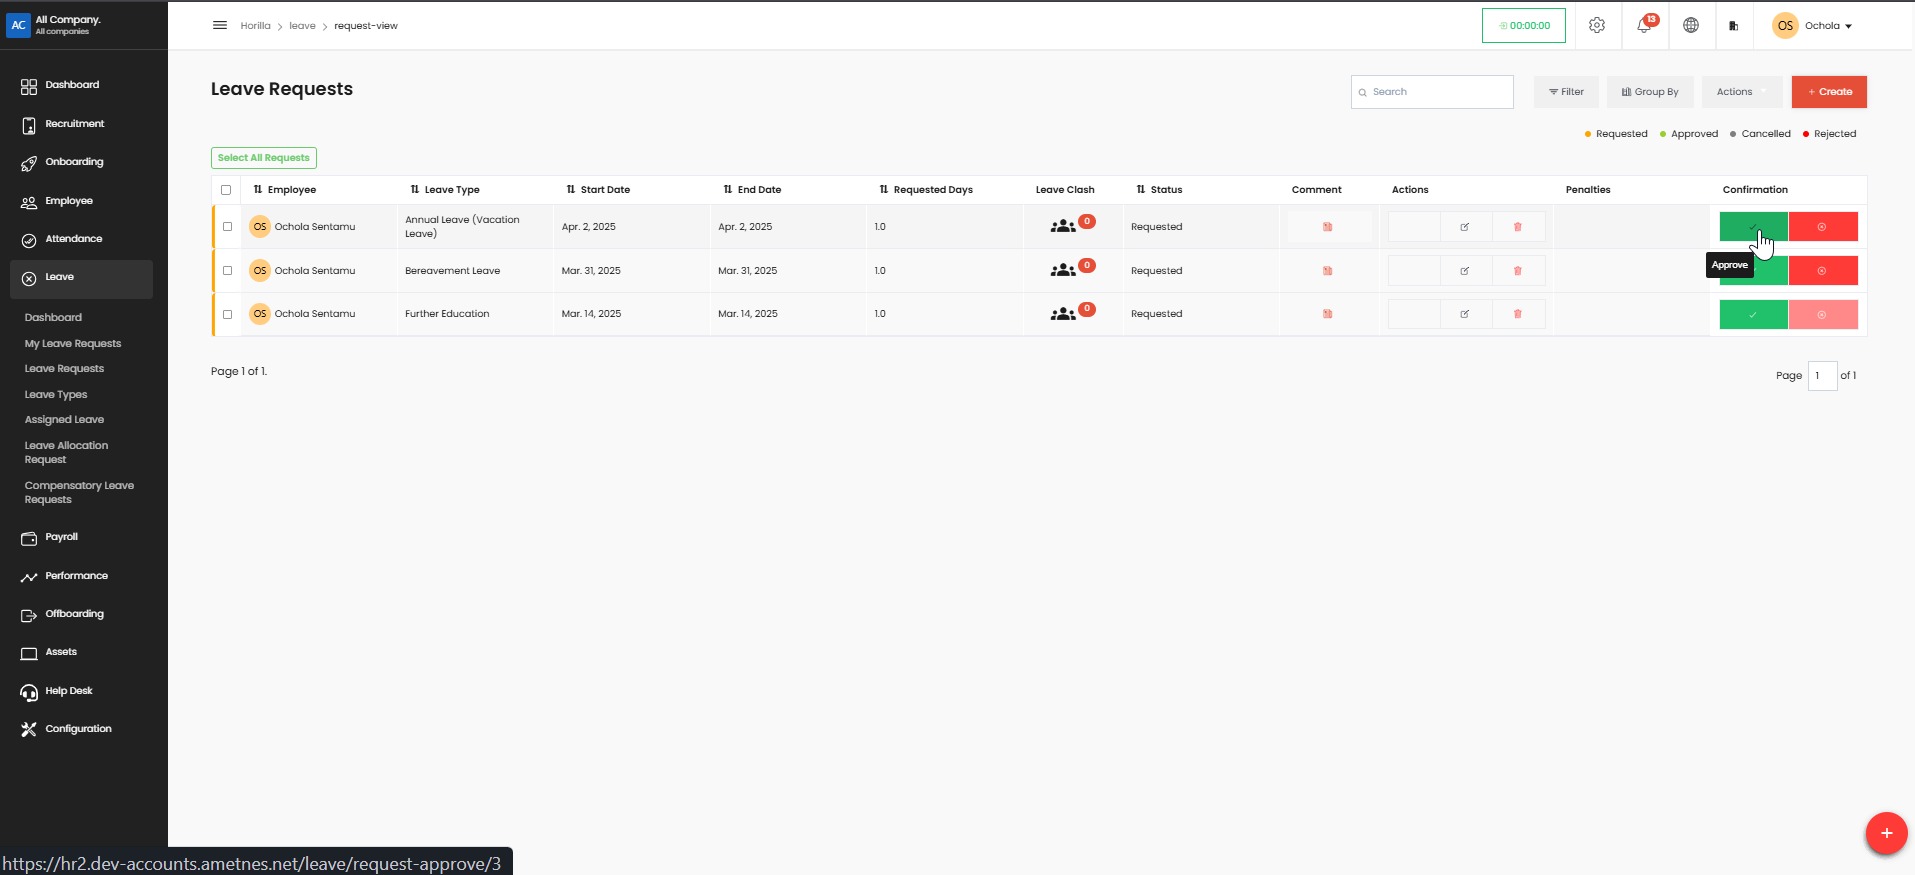
Task: Sort by Requested Days column
Action: [x=926, y=190]
